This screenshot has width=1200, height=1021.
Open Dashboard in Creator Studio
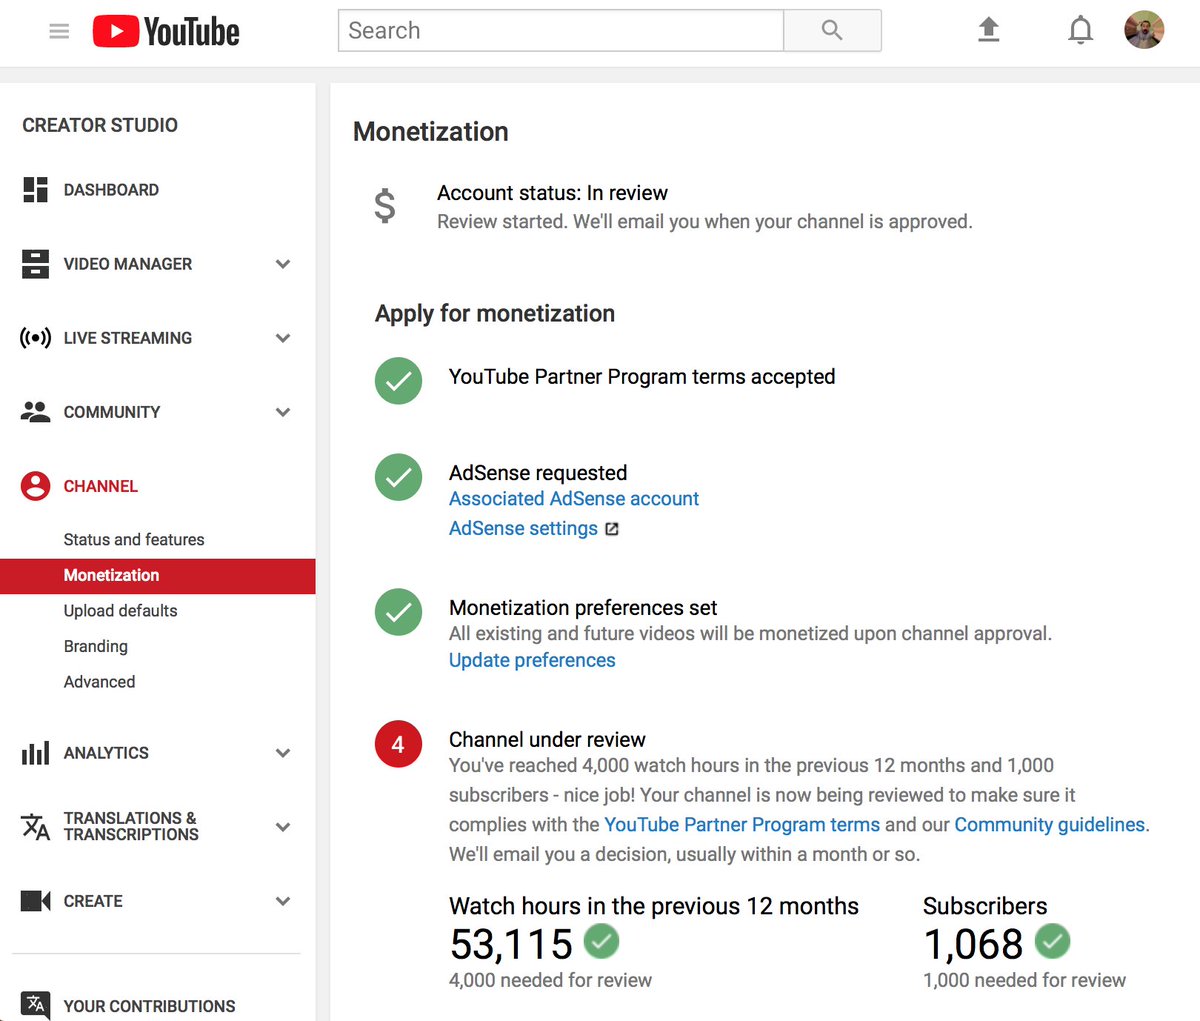point(111,190)
